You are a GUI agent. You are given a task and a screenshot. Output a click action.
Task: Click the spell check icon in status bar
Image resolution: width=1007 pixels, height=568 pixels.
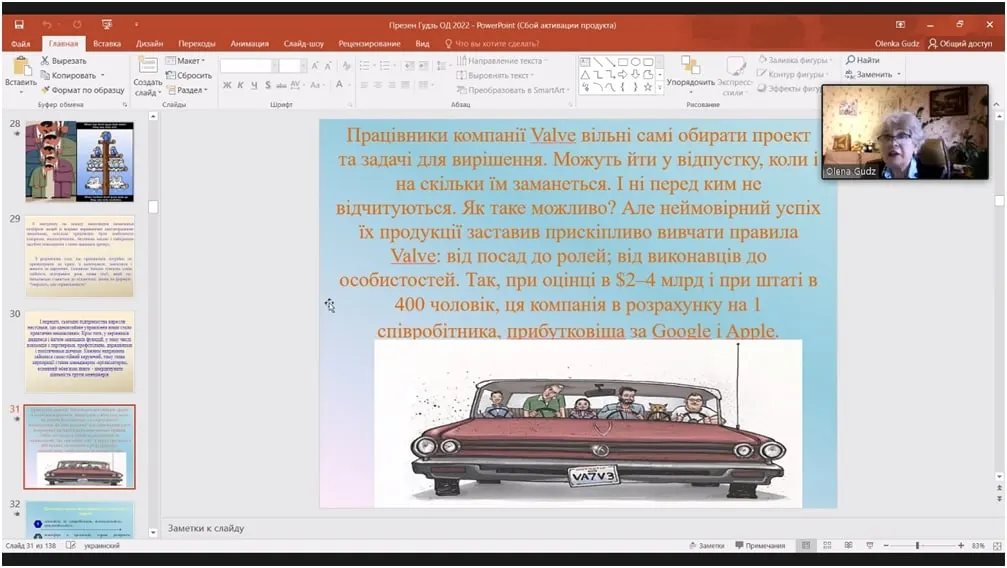[71, 546]
